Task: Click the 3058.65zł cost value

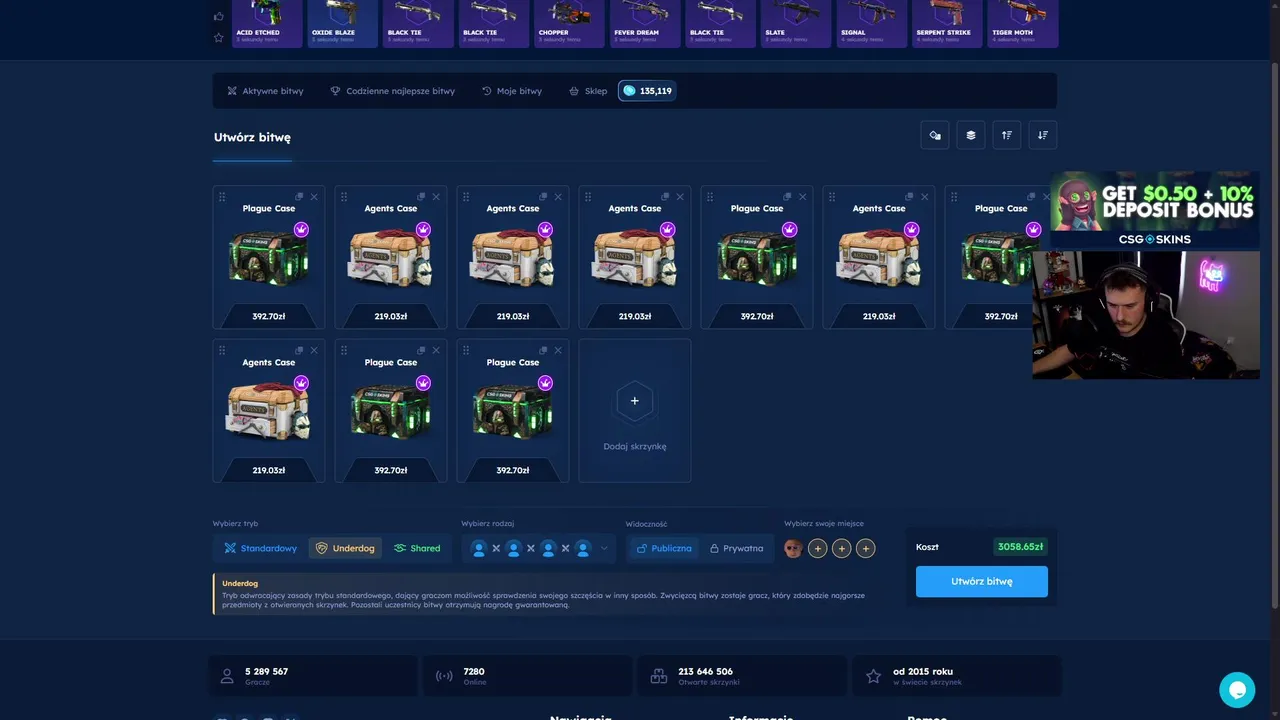Action: [1020, 547]
